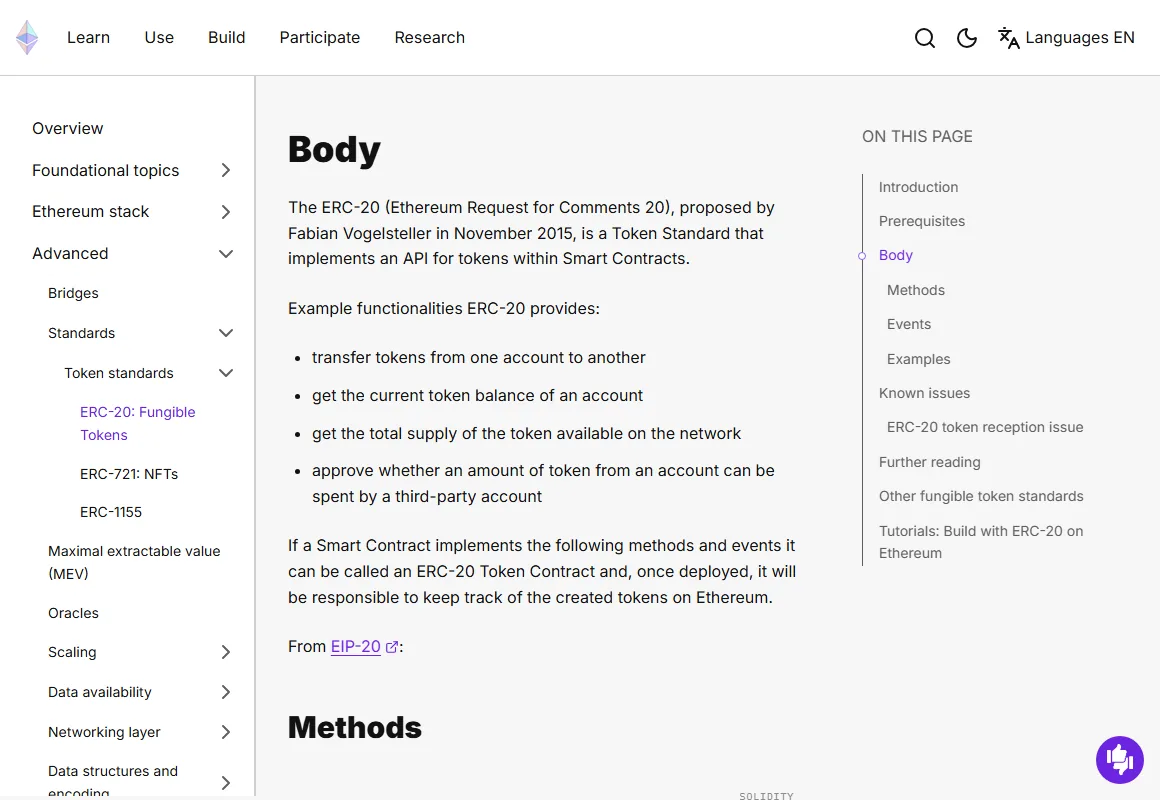Open Bridges sidebar page
Screen dimensions: 1160x800
click(73, 293)
